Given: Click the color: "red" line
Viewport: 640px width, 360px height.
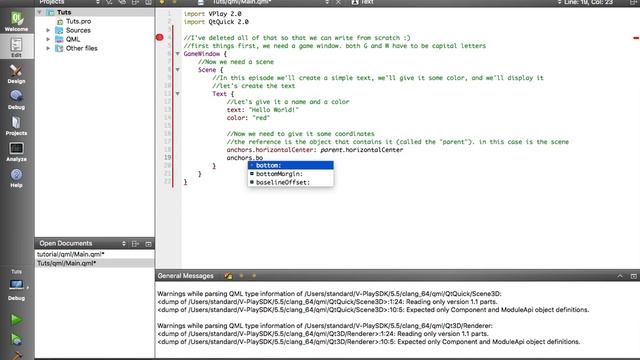Looking at the screenshot, I should click(x=249, y=118).
